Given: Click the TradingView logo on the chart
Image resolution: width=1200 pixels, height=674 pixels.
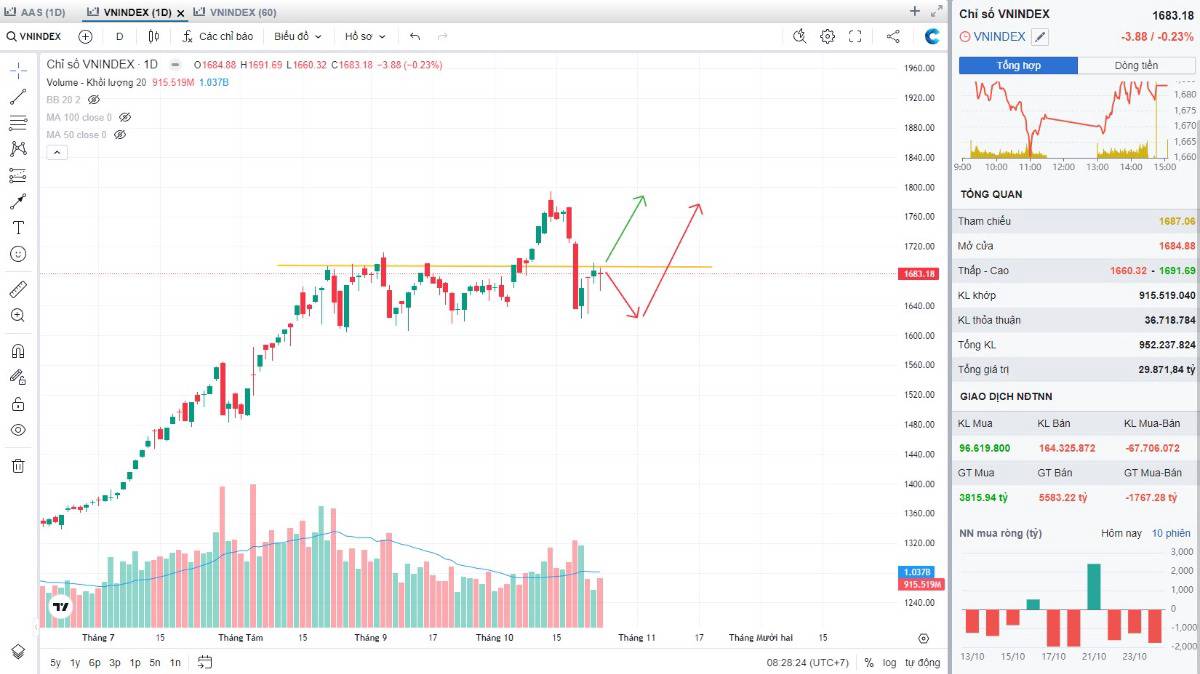Looking at the screenshot, I should 62,606.
